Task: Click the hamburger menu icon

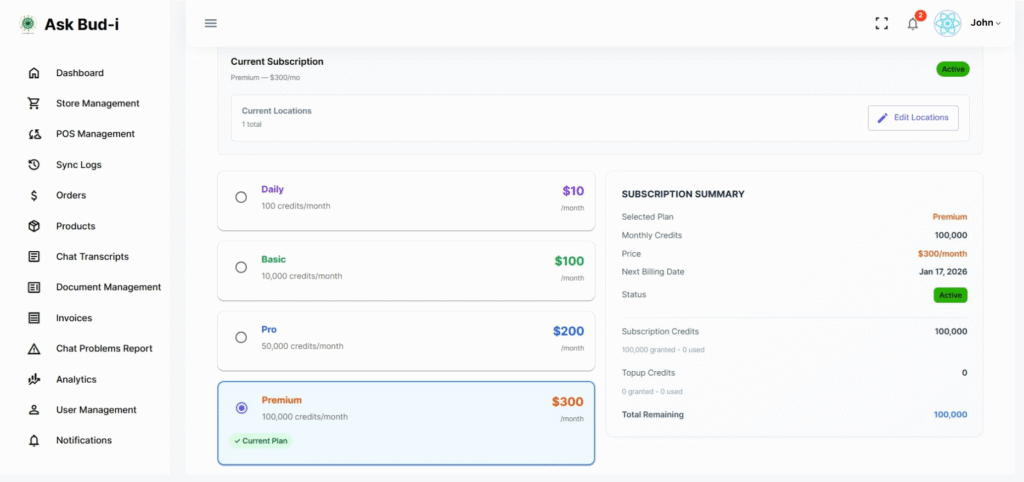Action: (211, 23)
